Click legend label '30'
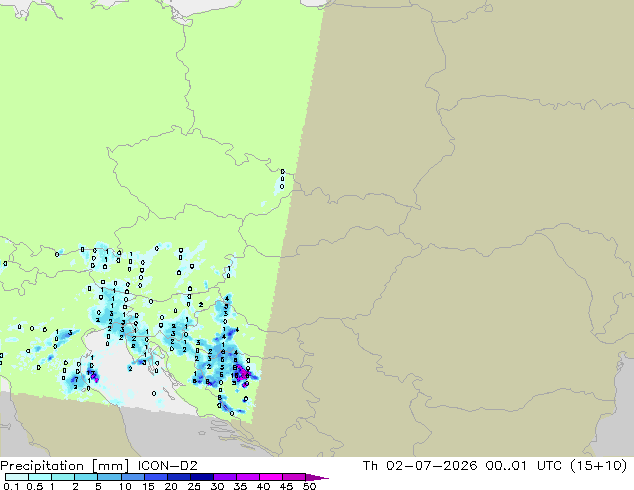Screen dimensions: 634x490 tap(217, 486)
